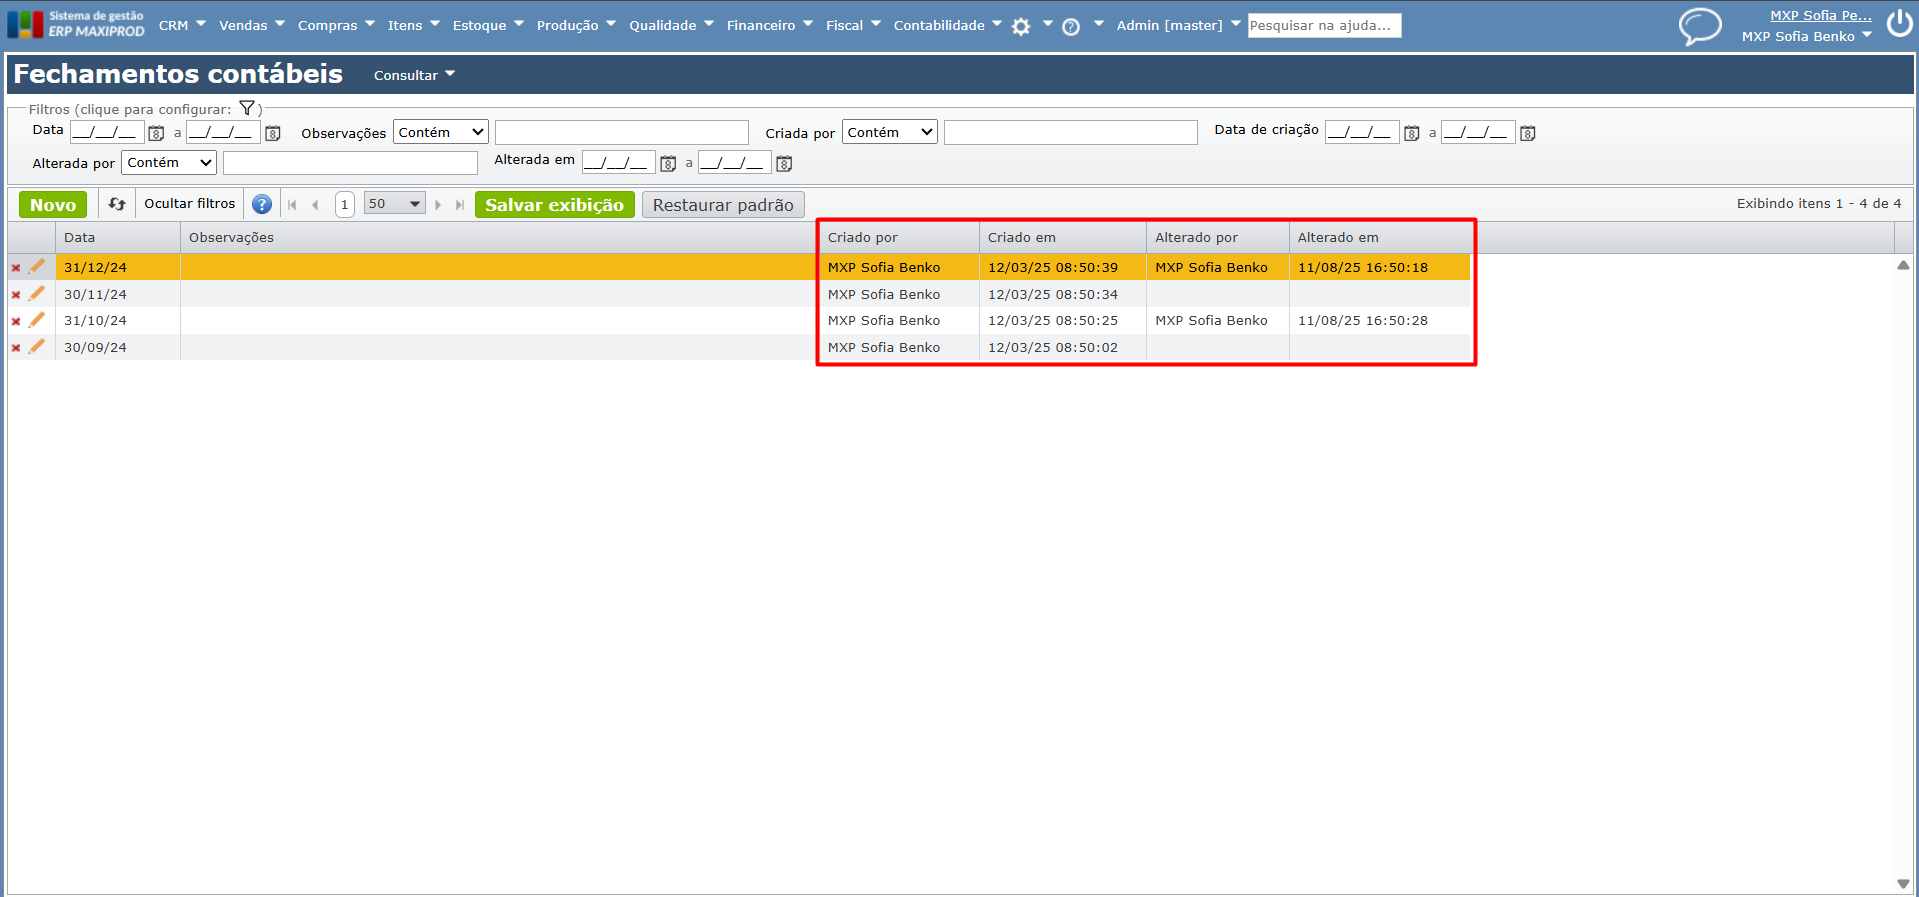1919x897 pixels.
Task: Go to first page of results
Action: pyautogui.click(x=292, y=205)
